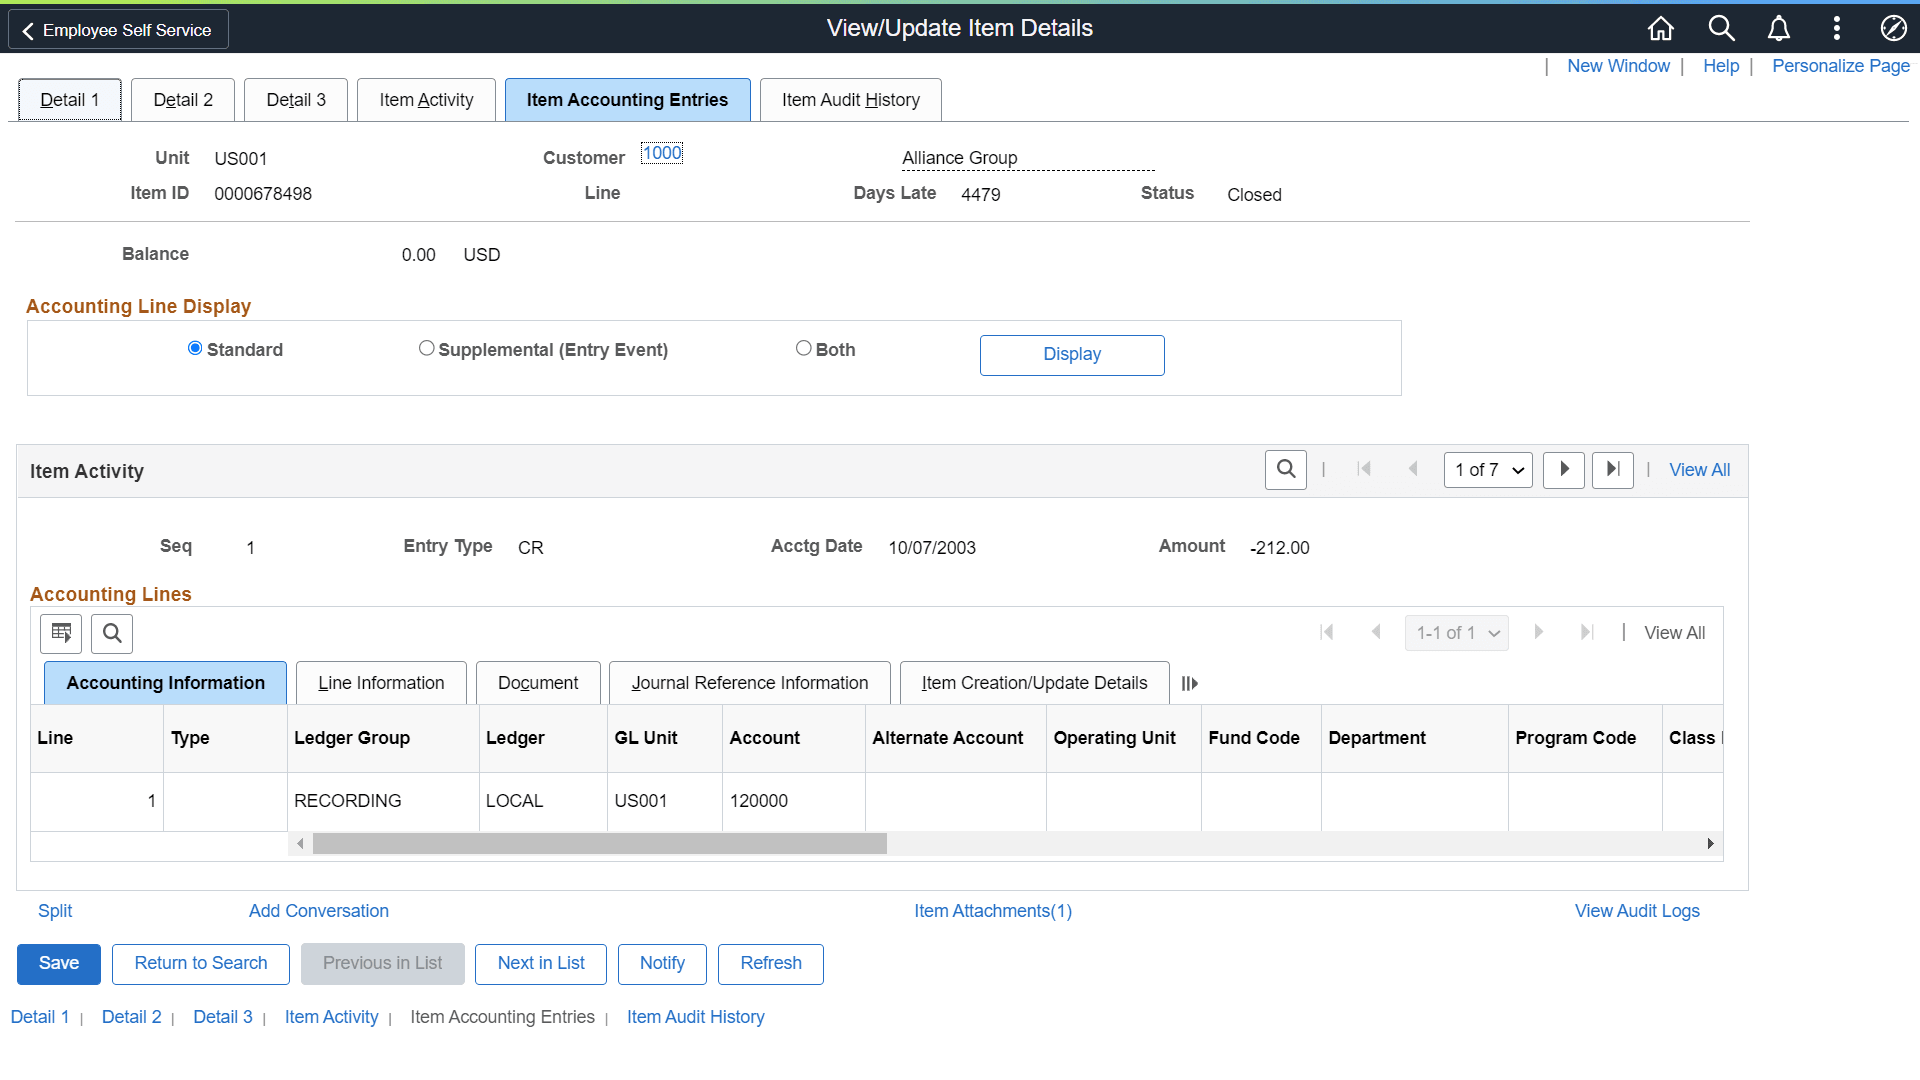Open the grid action menu in Accounting Lines

[x=61, y=633]
